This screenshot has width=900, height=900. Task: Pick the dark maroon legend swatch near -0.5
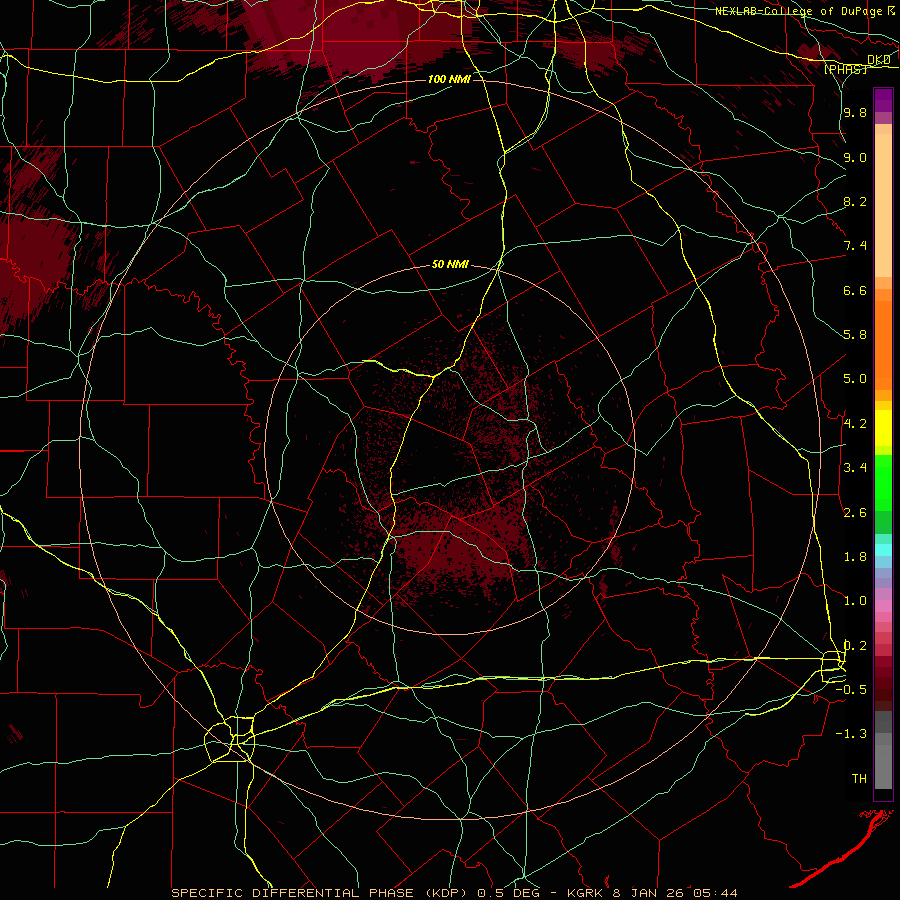coord(883,694)
